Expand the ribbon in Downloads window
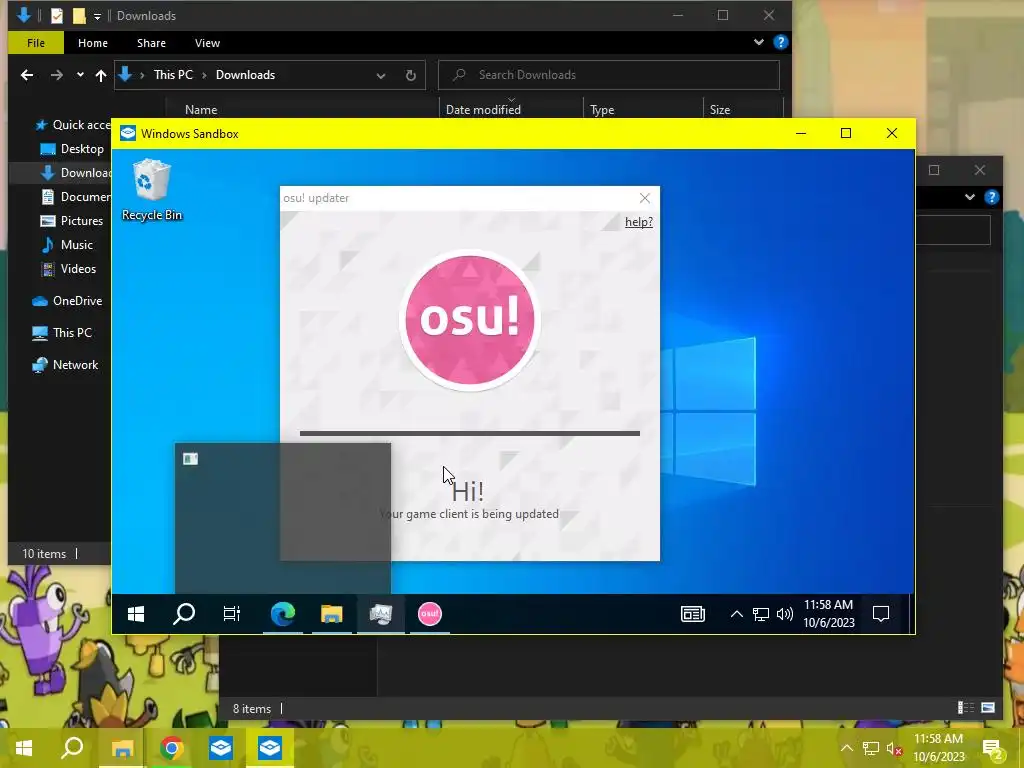Screen dimensions: 1024x768 (x=758, y=42)
